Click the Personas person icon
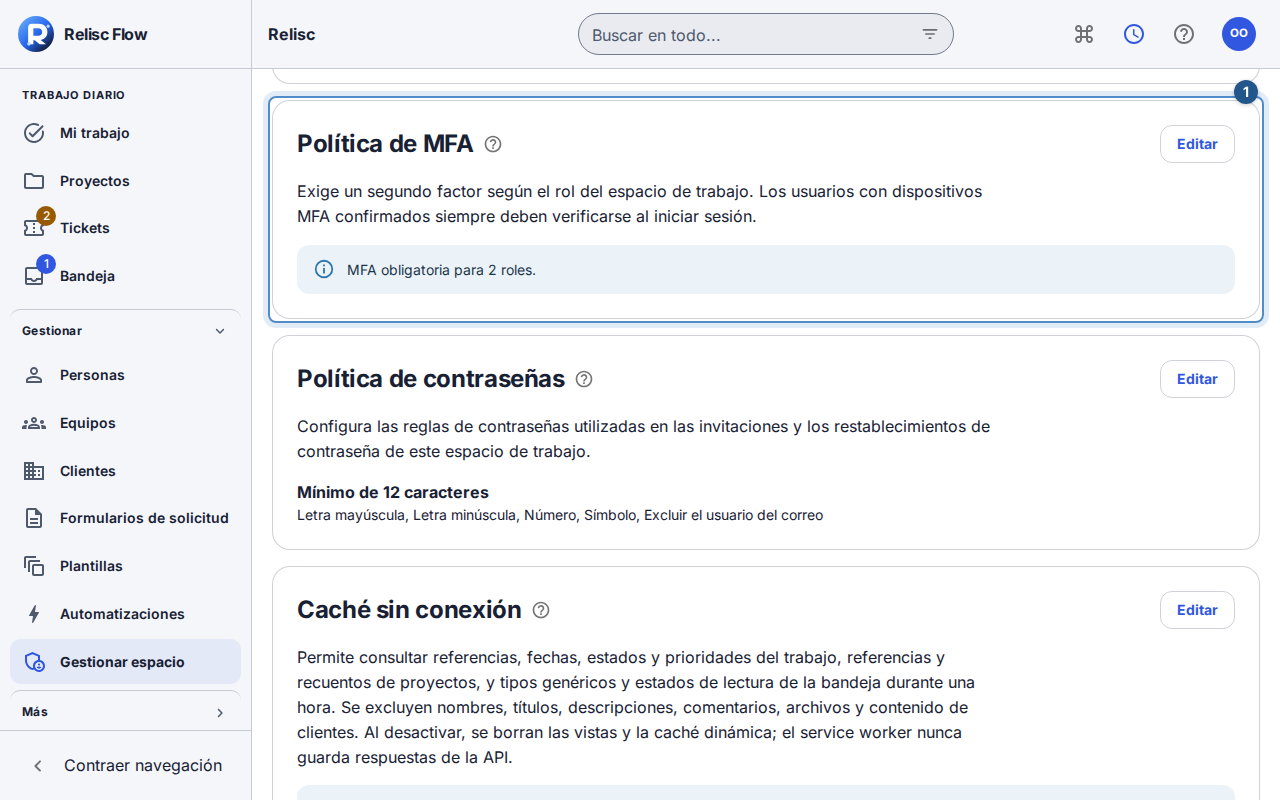This screenshot has width=1280, height=800. point(34,375)
